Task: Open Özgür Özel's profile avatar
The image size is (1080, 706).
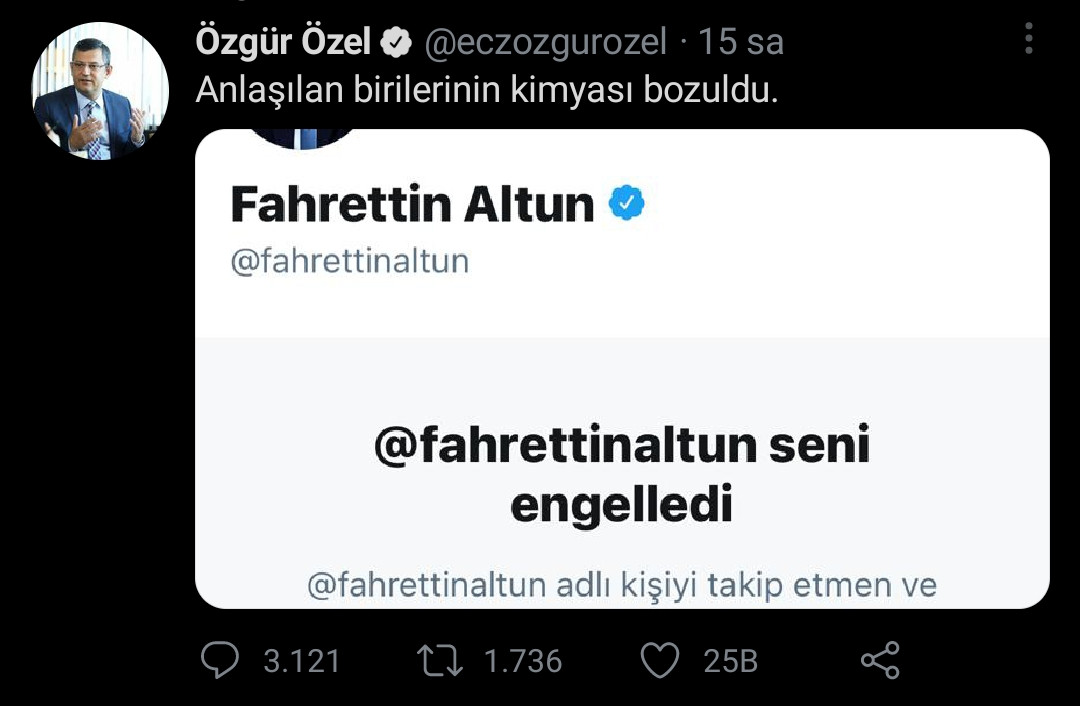Action: [98, 84]
